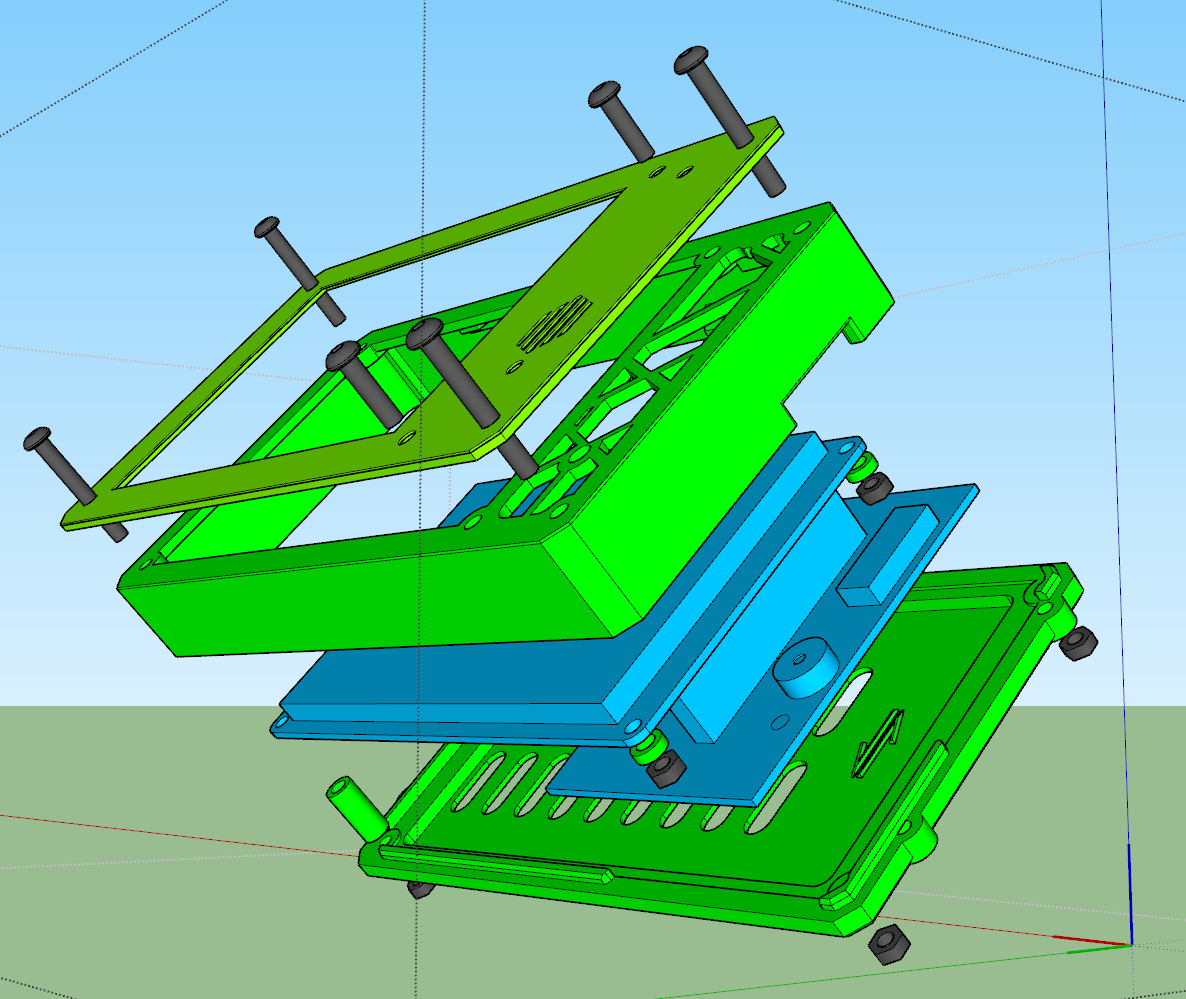Click the blue cylindrical buzzer component
The height and width of the screenshot is (999, 1186).
click(x=808, y=668)
